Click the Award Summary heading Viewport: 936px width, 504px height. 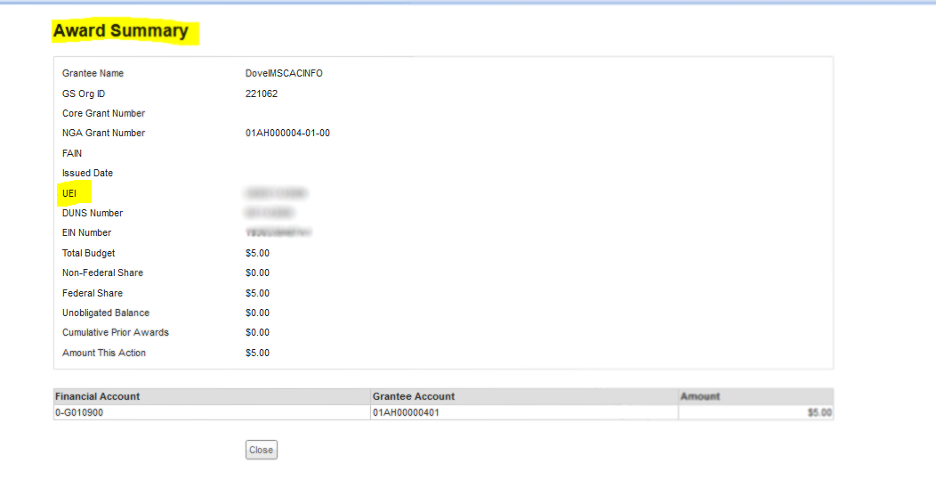tap(120, 31)
